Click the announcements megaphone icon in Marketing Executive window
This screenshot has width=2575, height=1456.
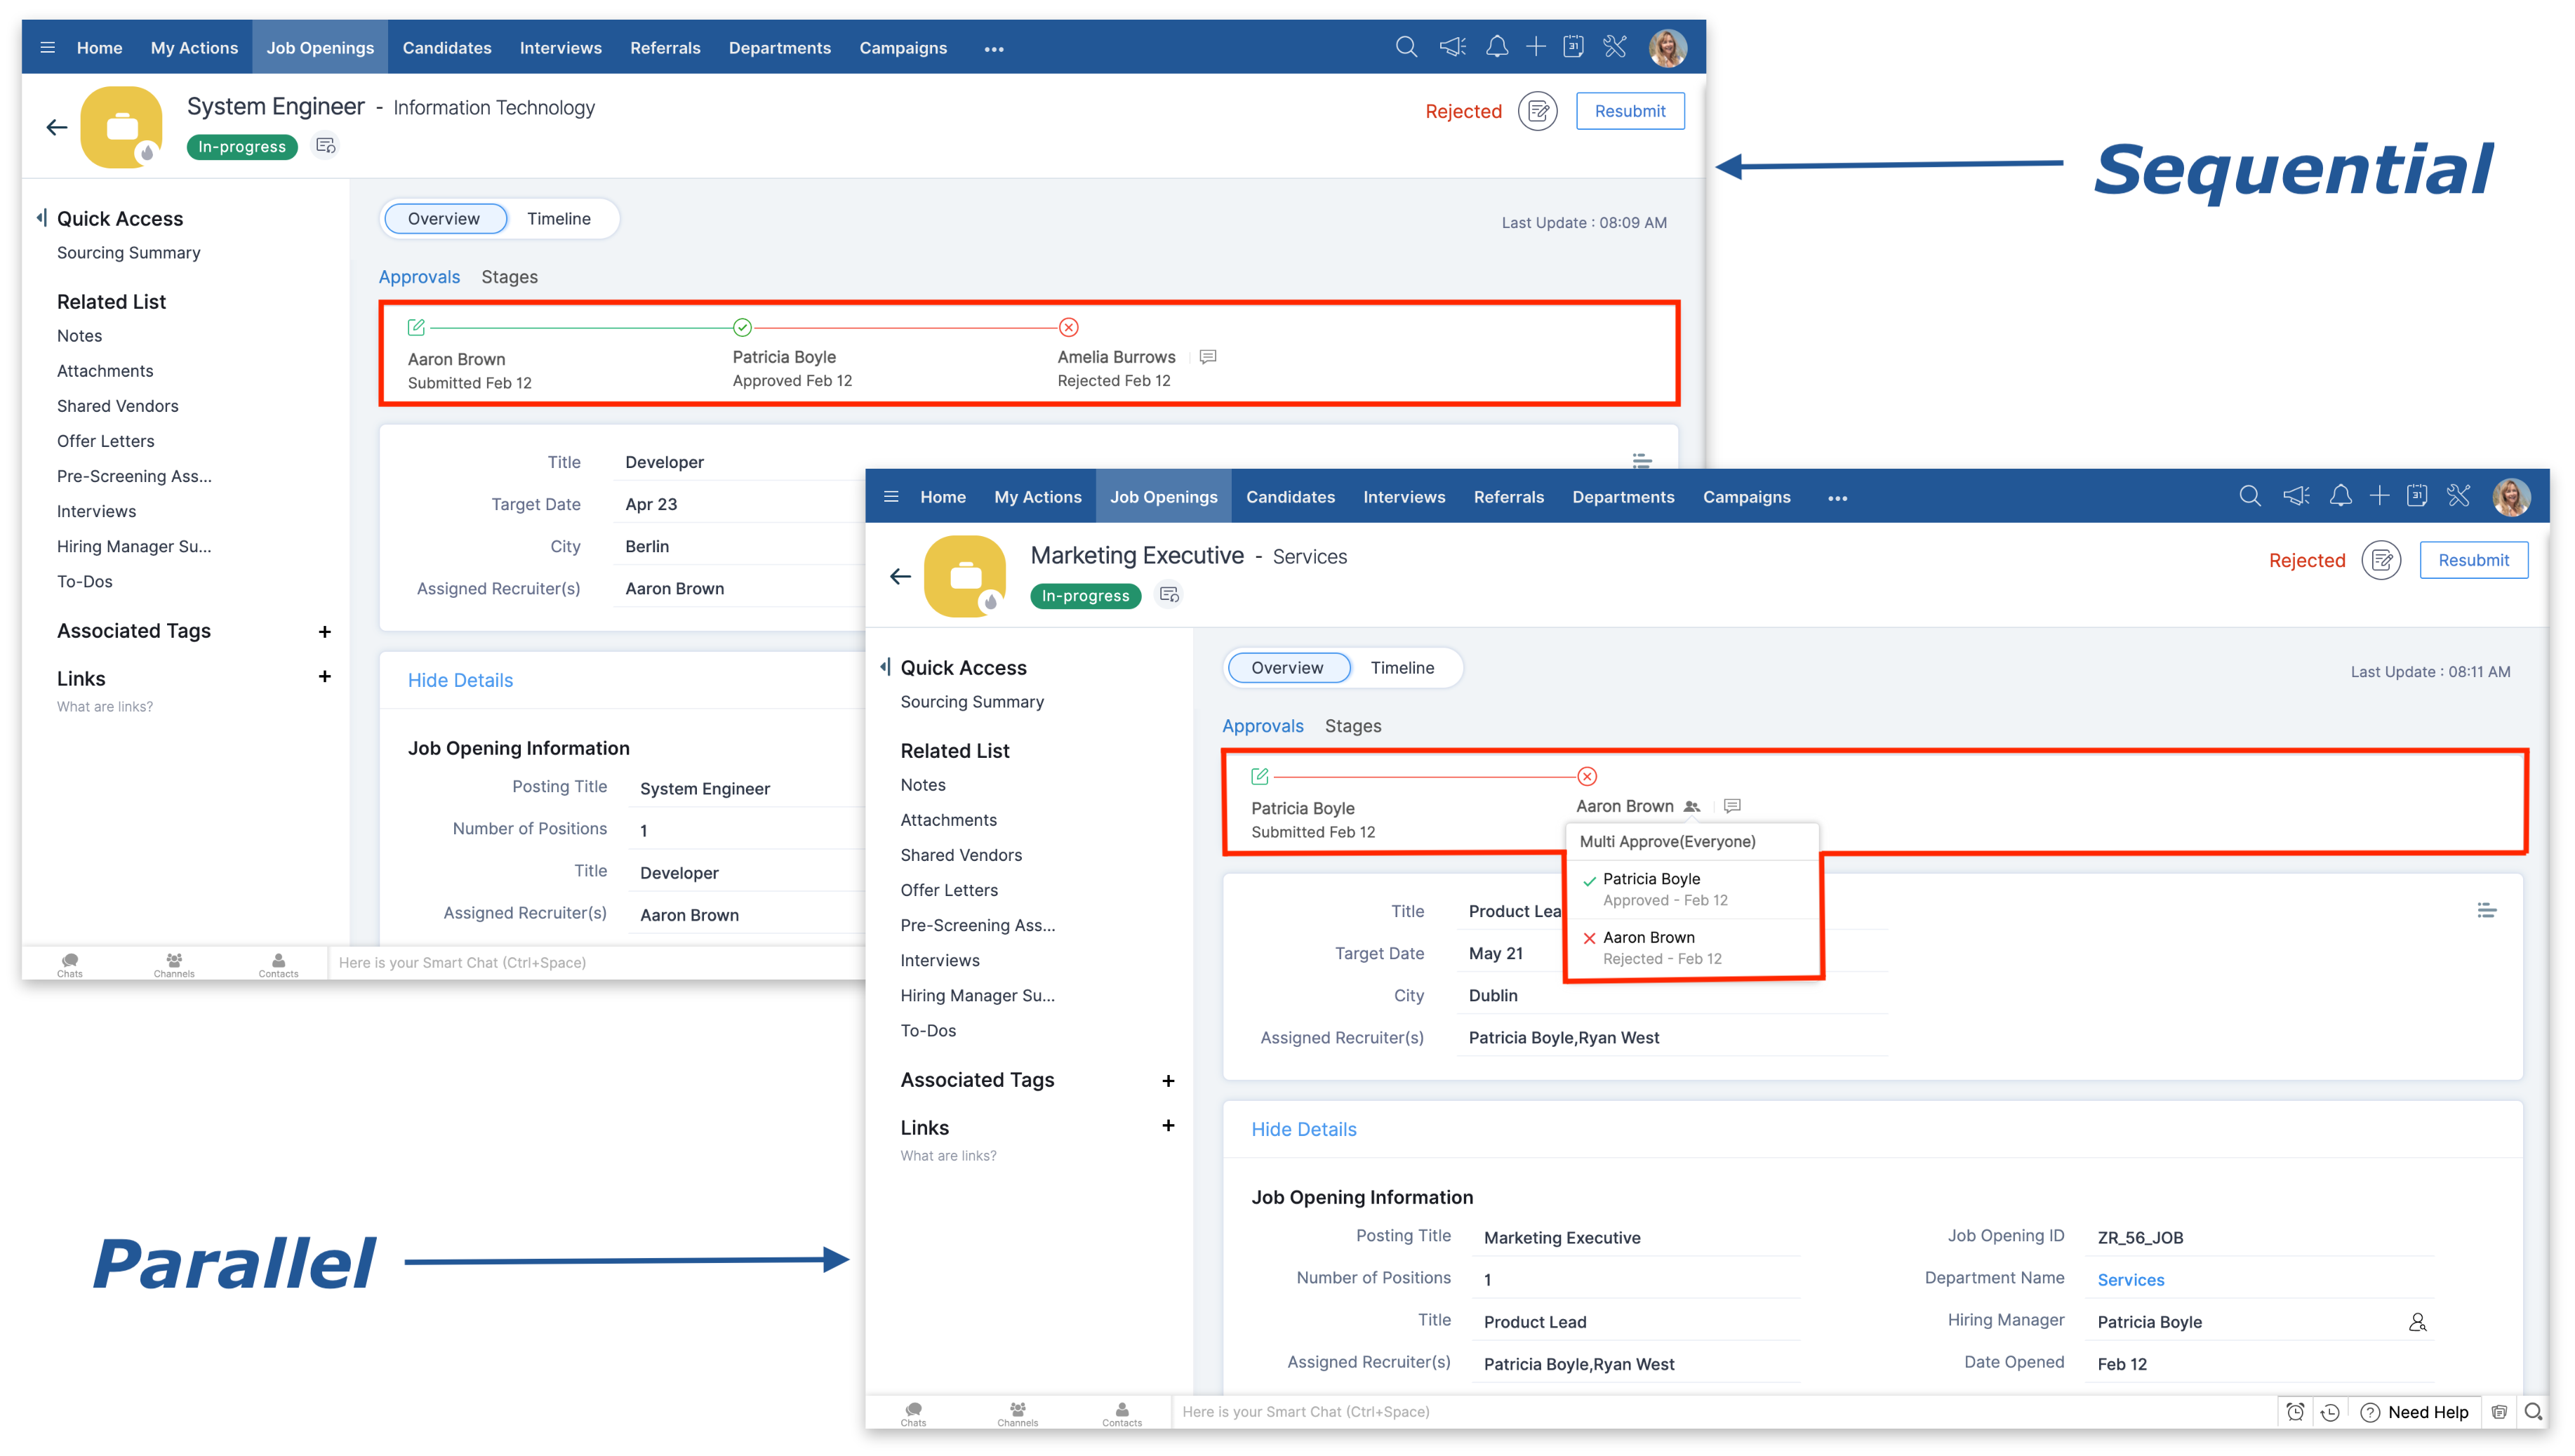[x=2296, y=496]
